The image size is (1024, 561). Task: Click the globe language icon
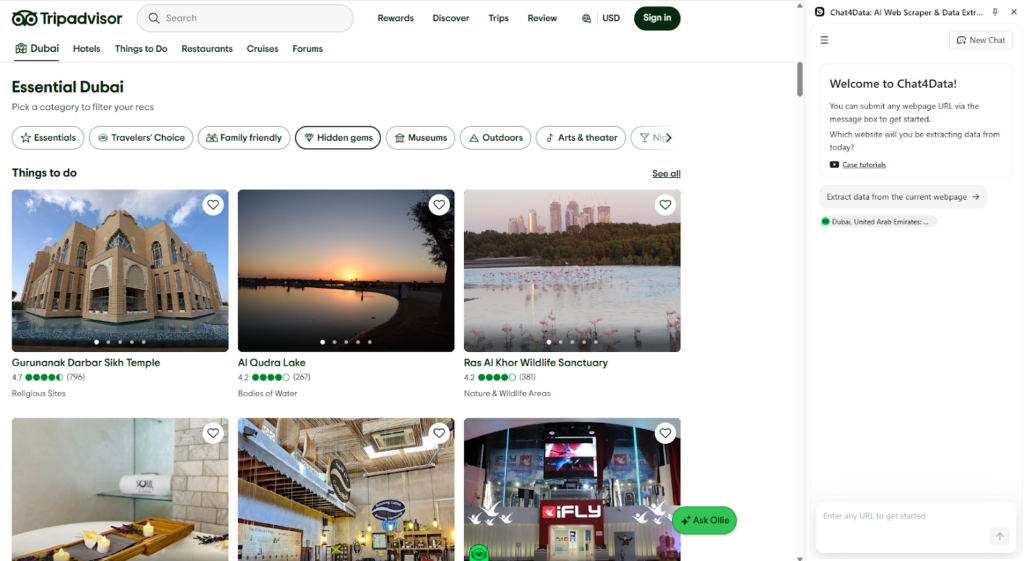586,18
